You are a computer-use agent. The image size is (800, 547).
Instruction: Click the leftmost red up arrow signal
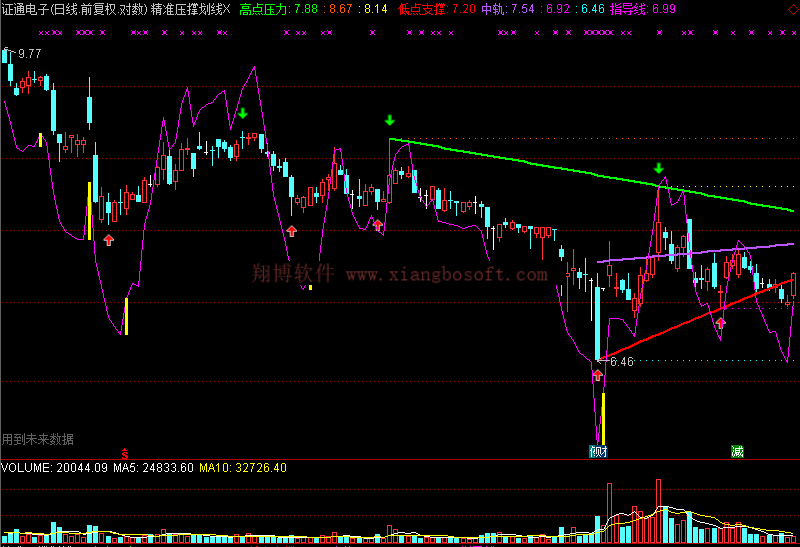coord(108,239)
